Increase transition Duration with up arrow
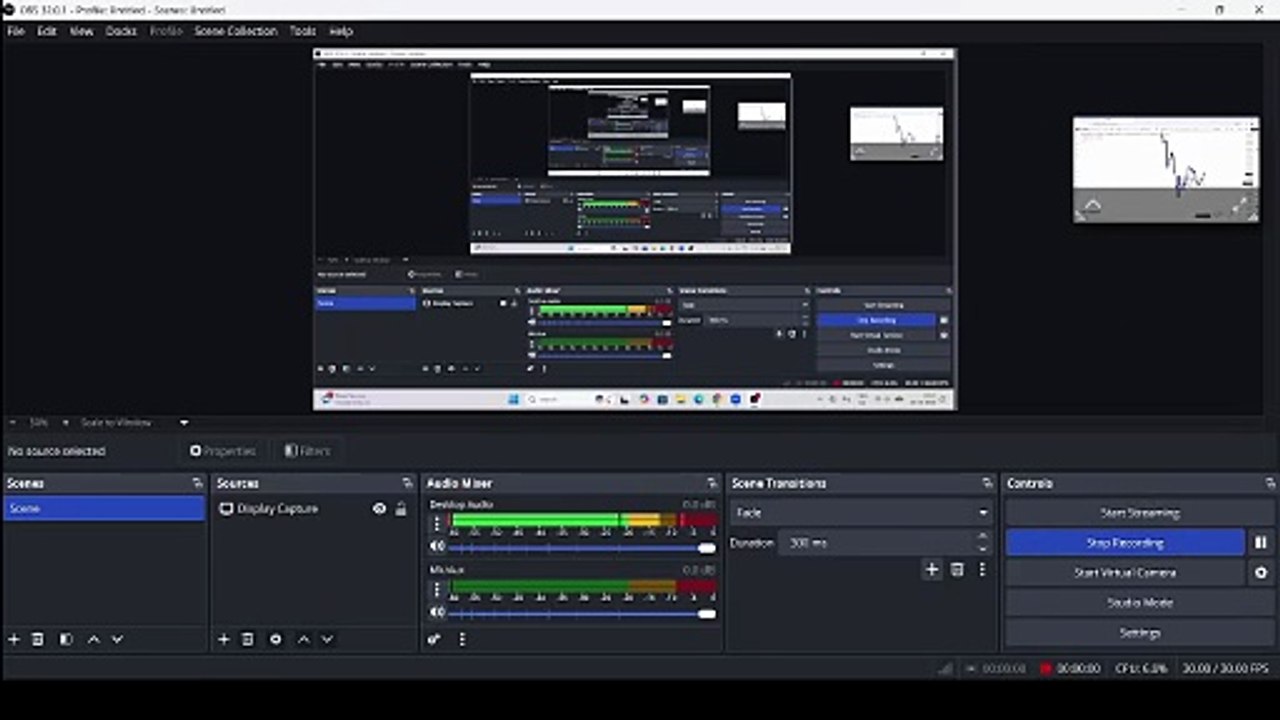This screenshot has width=1280, height=720. pyautogui.click(x=982, y=537)
